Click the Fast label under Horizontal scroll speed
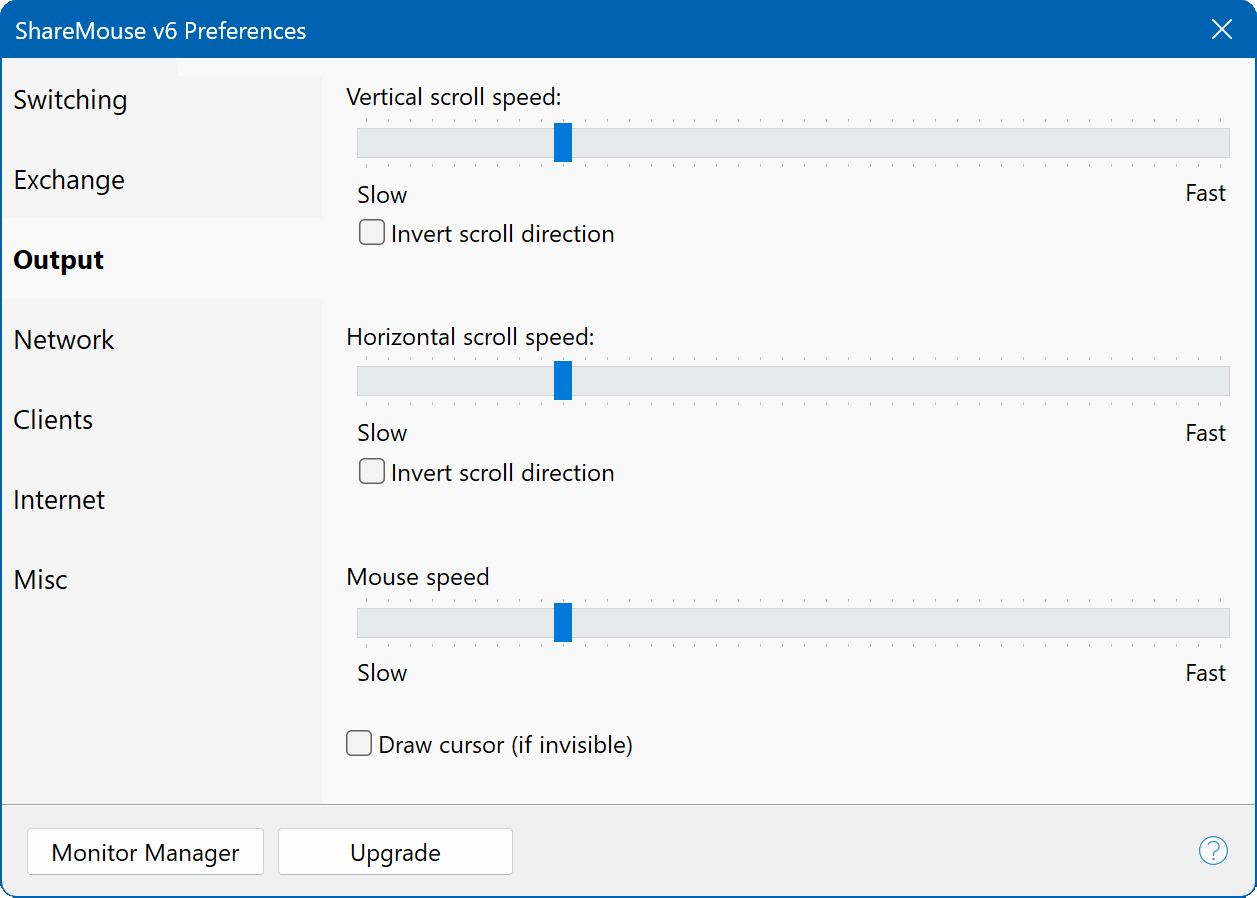The image size is (1257, 898). [1205, 432]
